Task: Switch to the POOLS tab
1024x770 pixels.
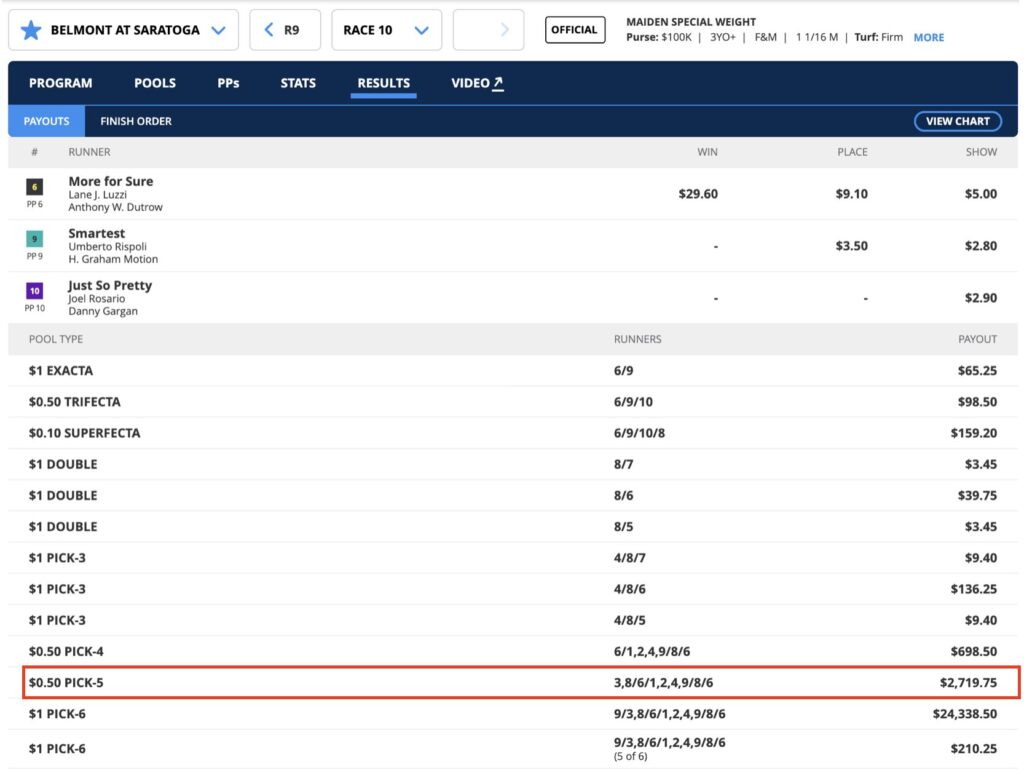Action: tap(155, 83)
